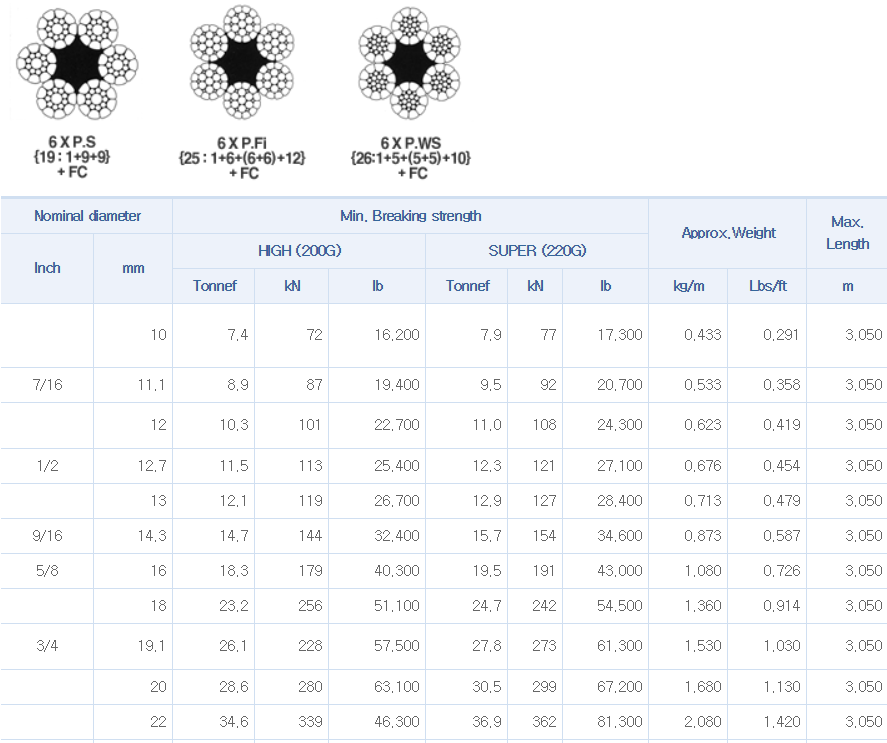Click the '61,300' lb value

(619, 646)
